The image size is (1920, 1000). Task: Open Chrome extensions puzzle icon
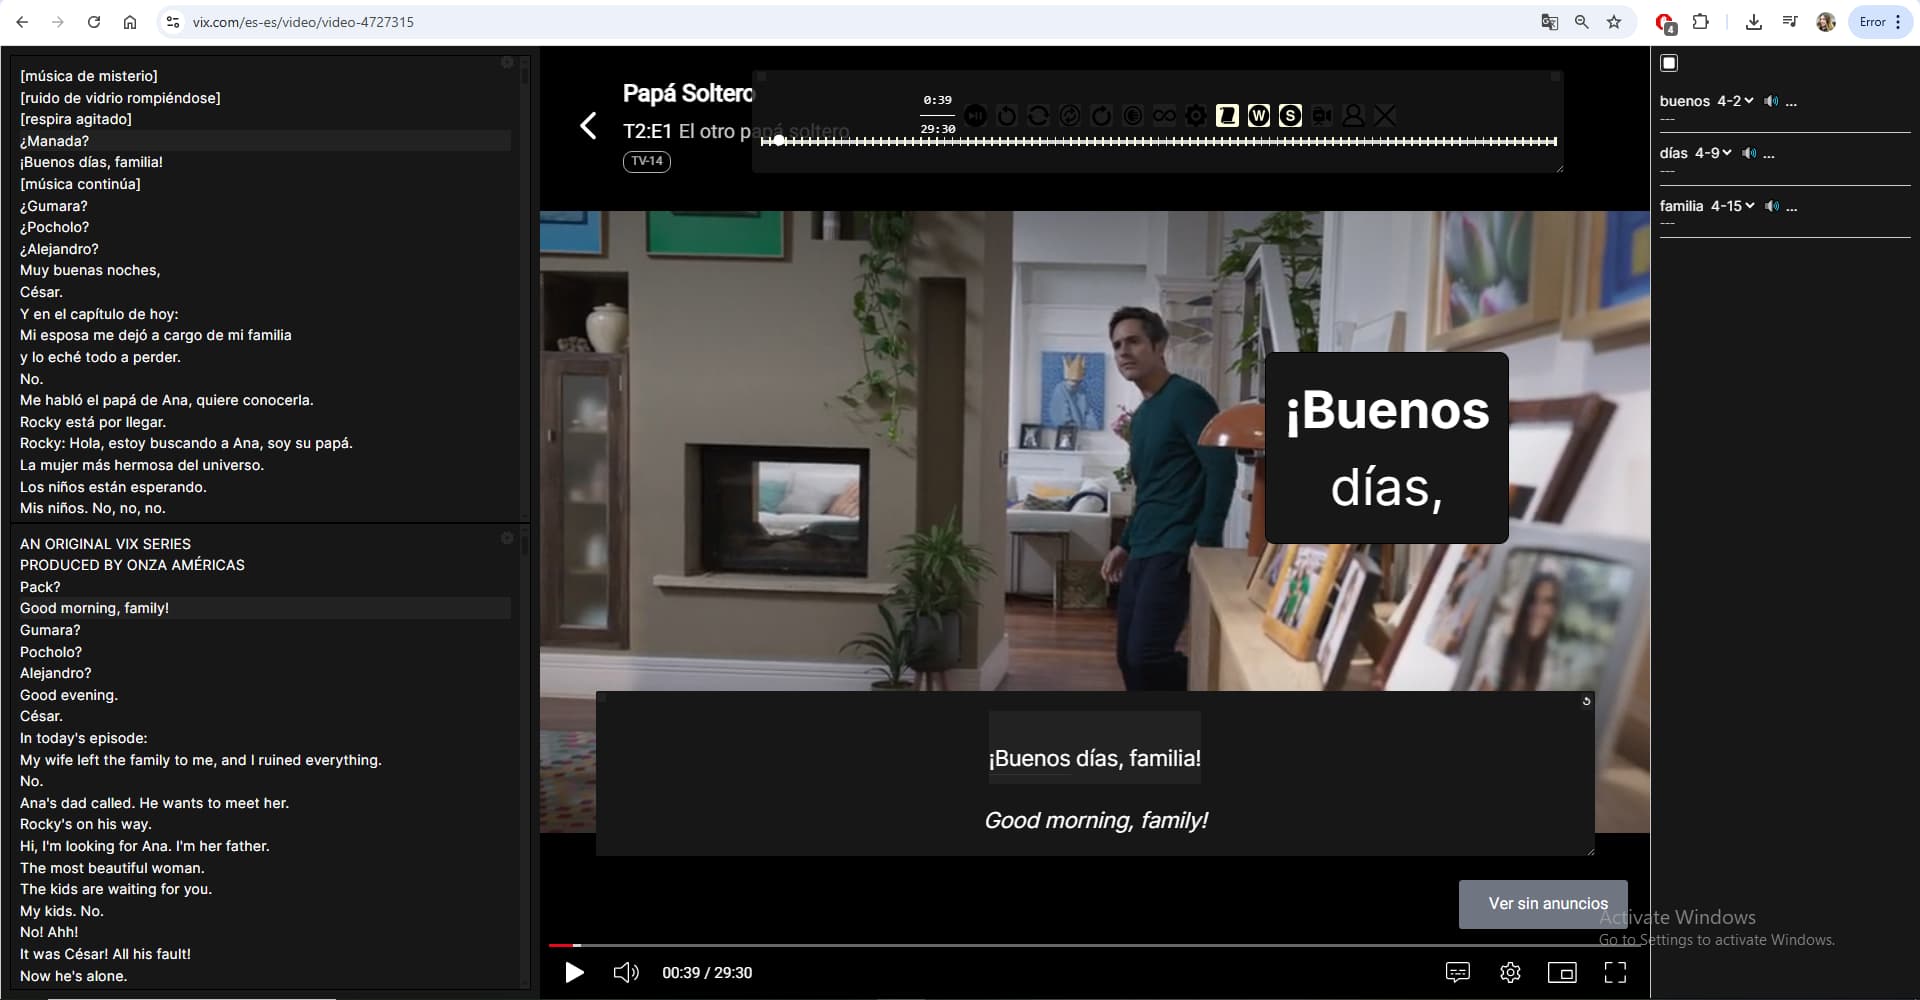point(1700,22)
